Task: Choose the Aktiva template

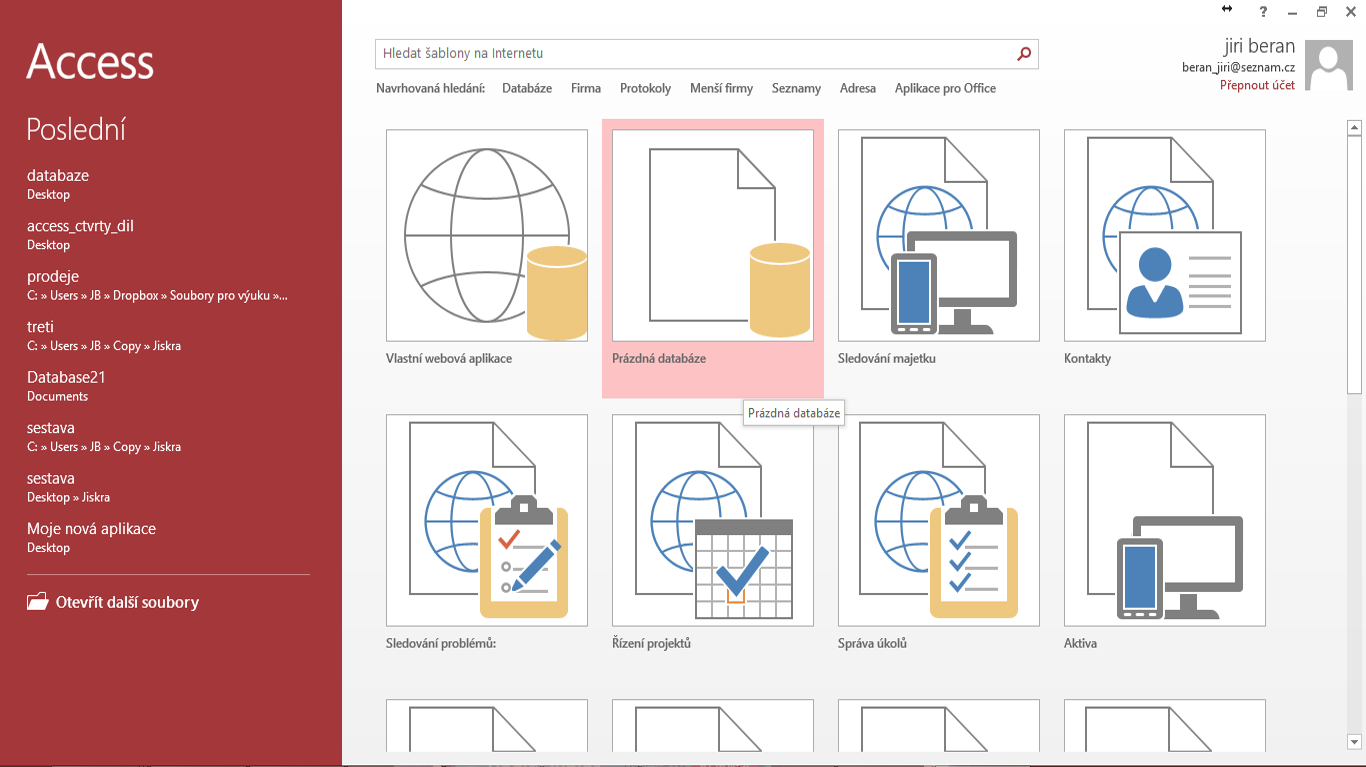Action: [1165, 521]
